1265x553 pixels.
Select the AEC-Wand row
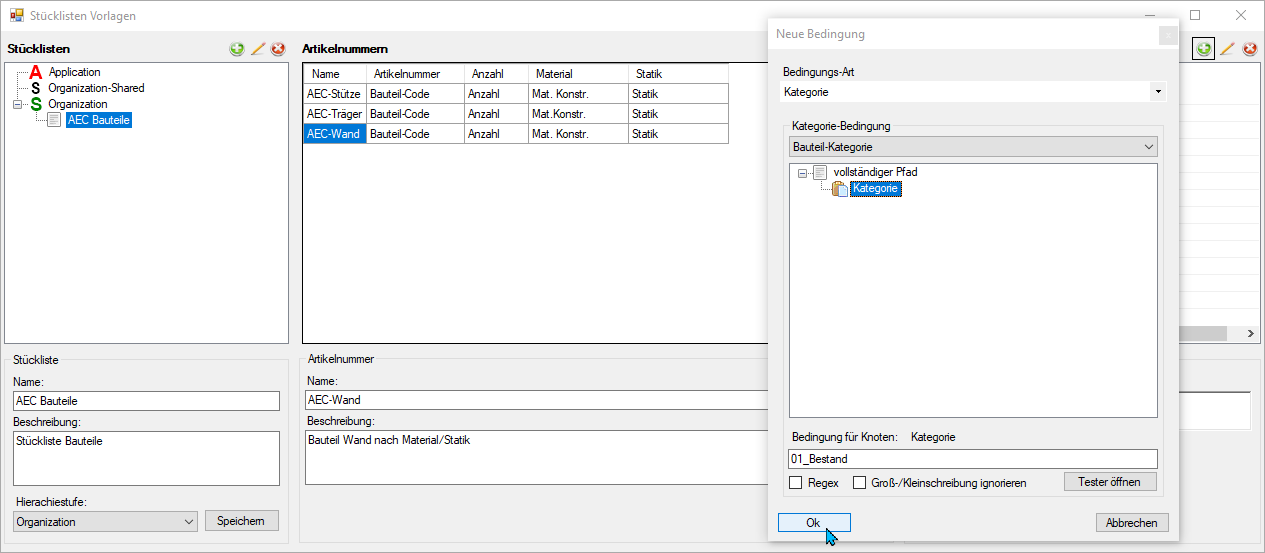coord(516,134)
